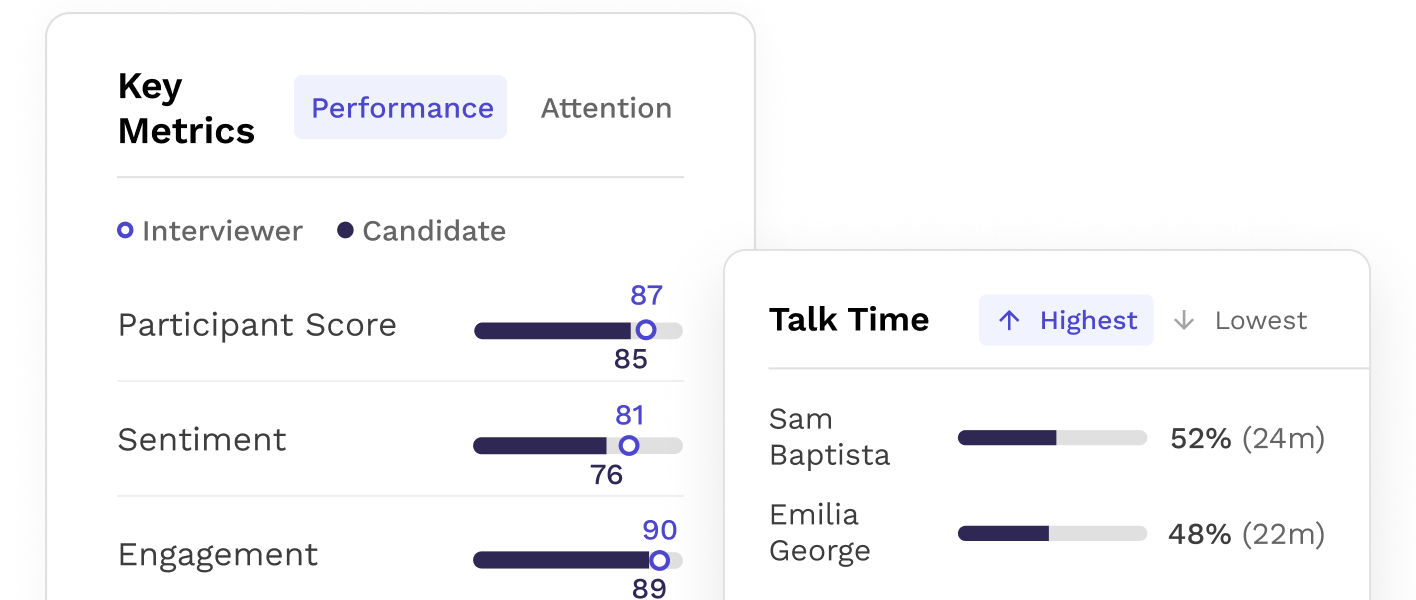Select the Emilia George name
Viewport: 1416px width, 600px height.
(x=820, y=533)
